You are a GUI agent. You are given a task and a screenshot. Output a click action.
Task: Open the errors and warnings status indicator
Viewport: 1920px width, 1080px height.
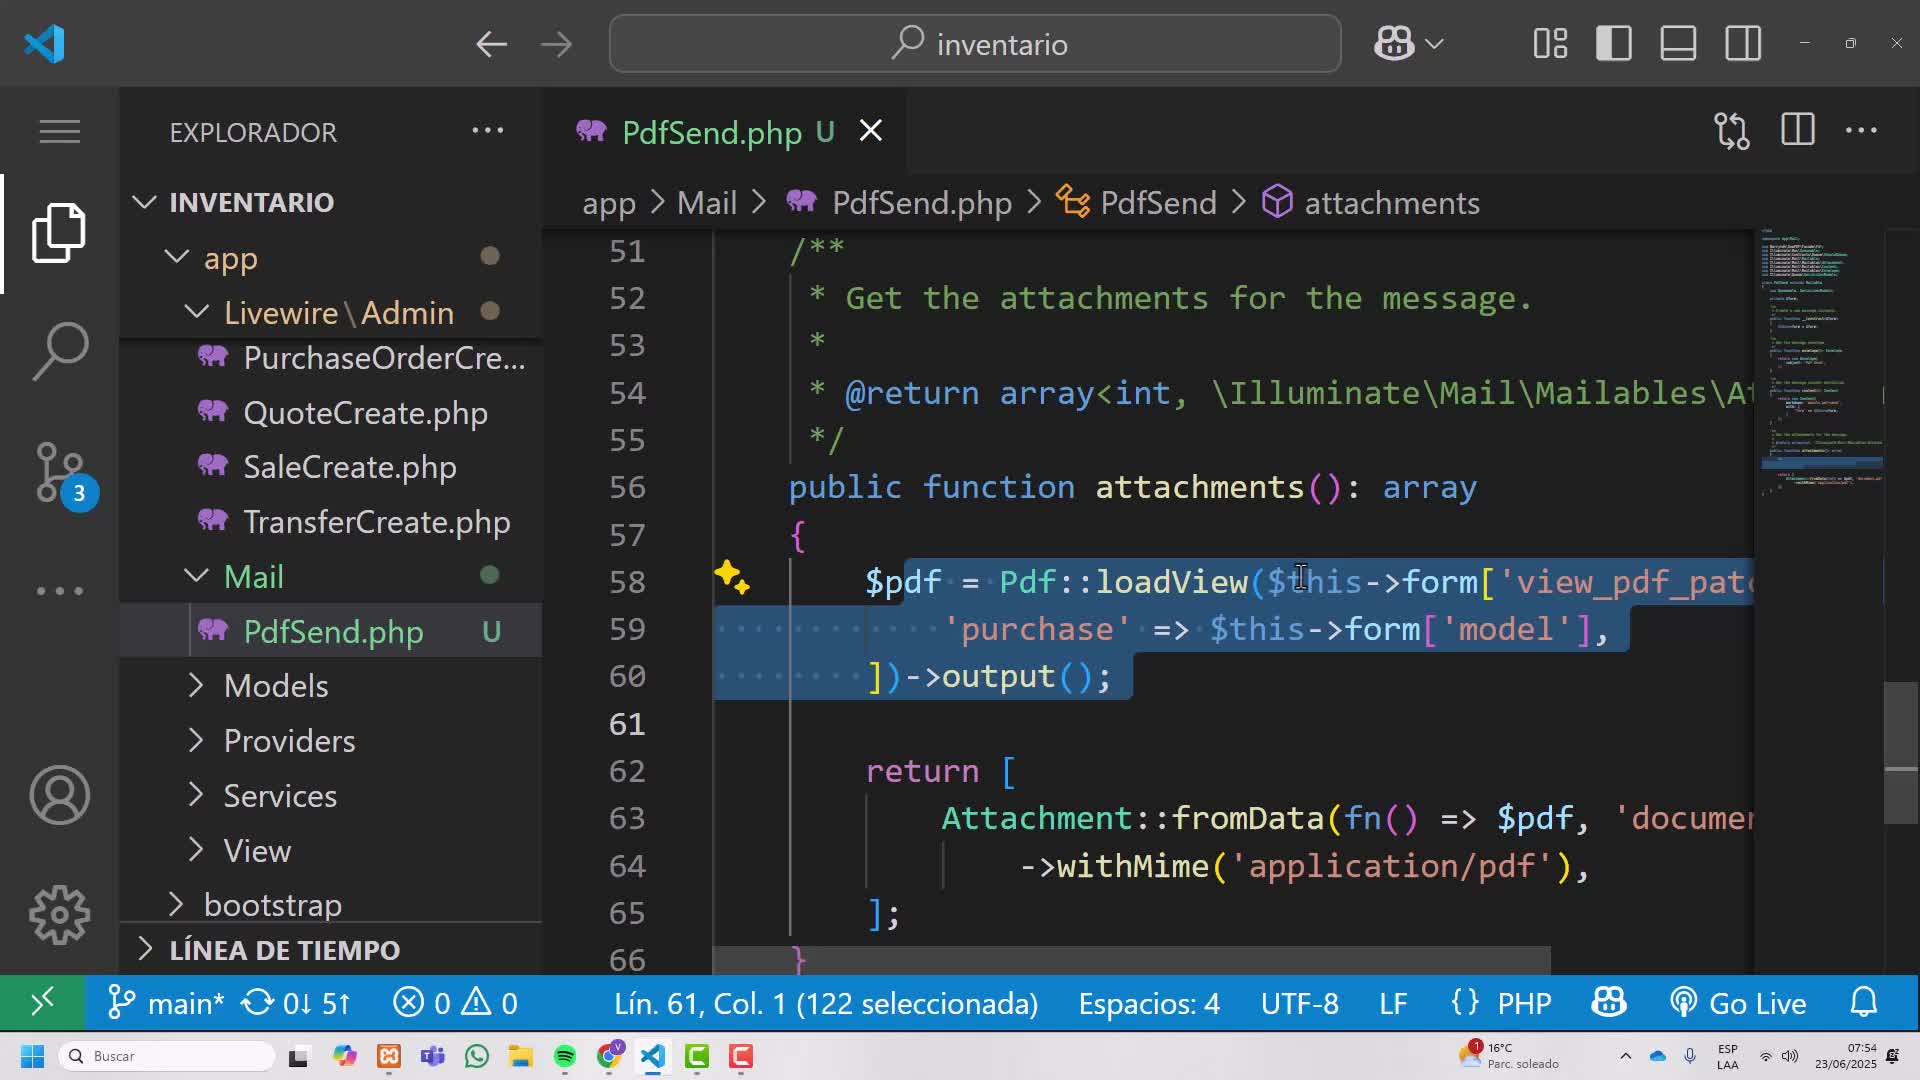click(455, 1003)
